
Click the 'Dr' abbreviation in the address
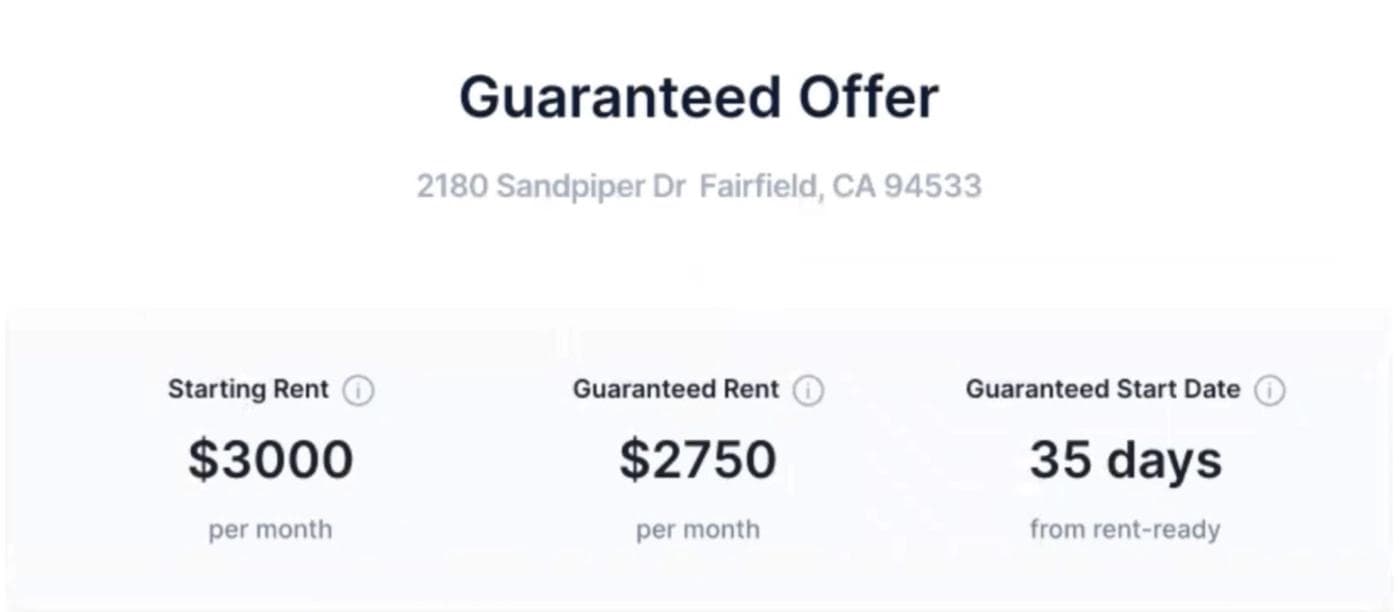point(669,186)
